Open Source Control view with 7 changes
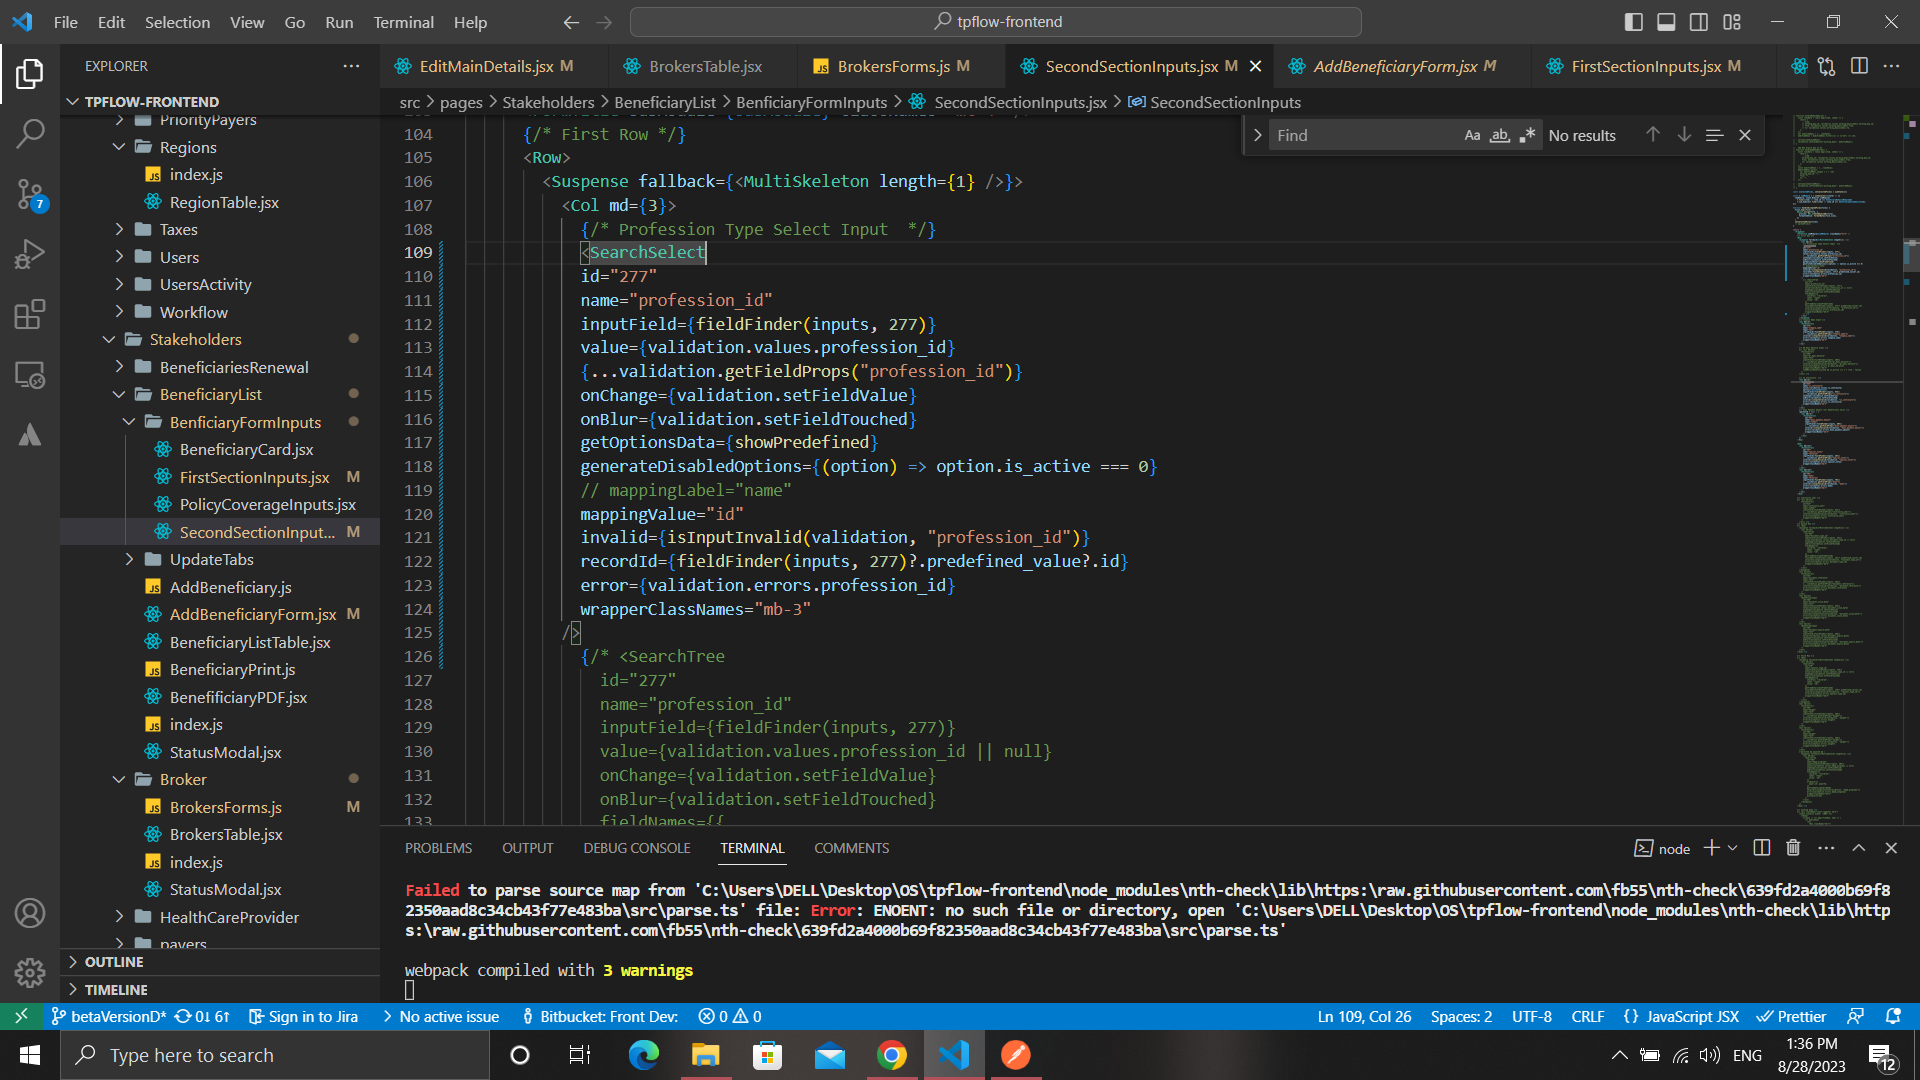 30,194
